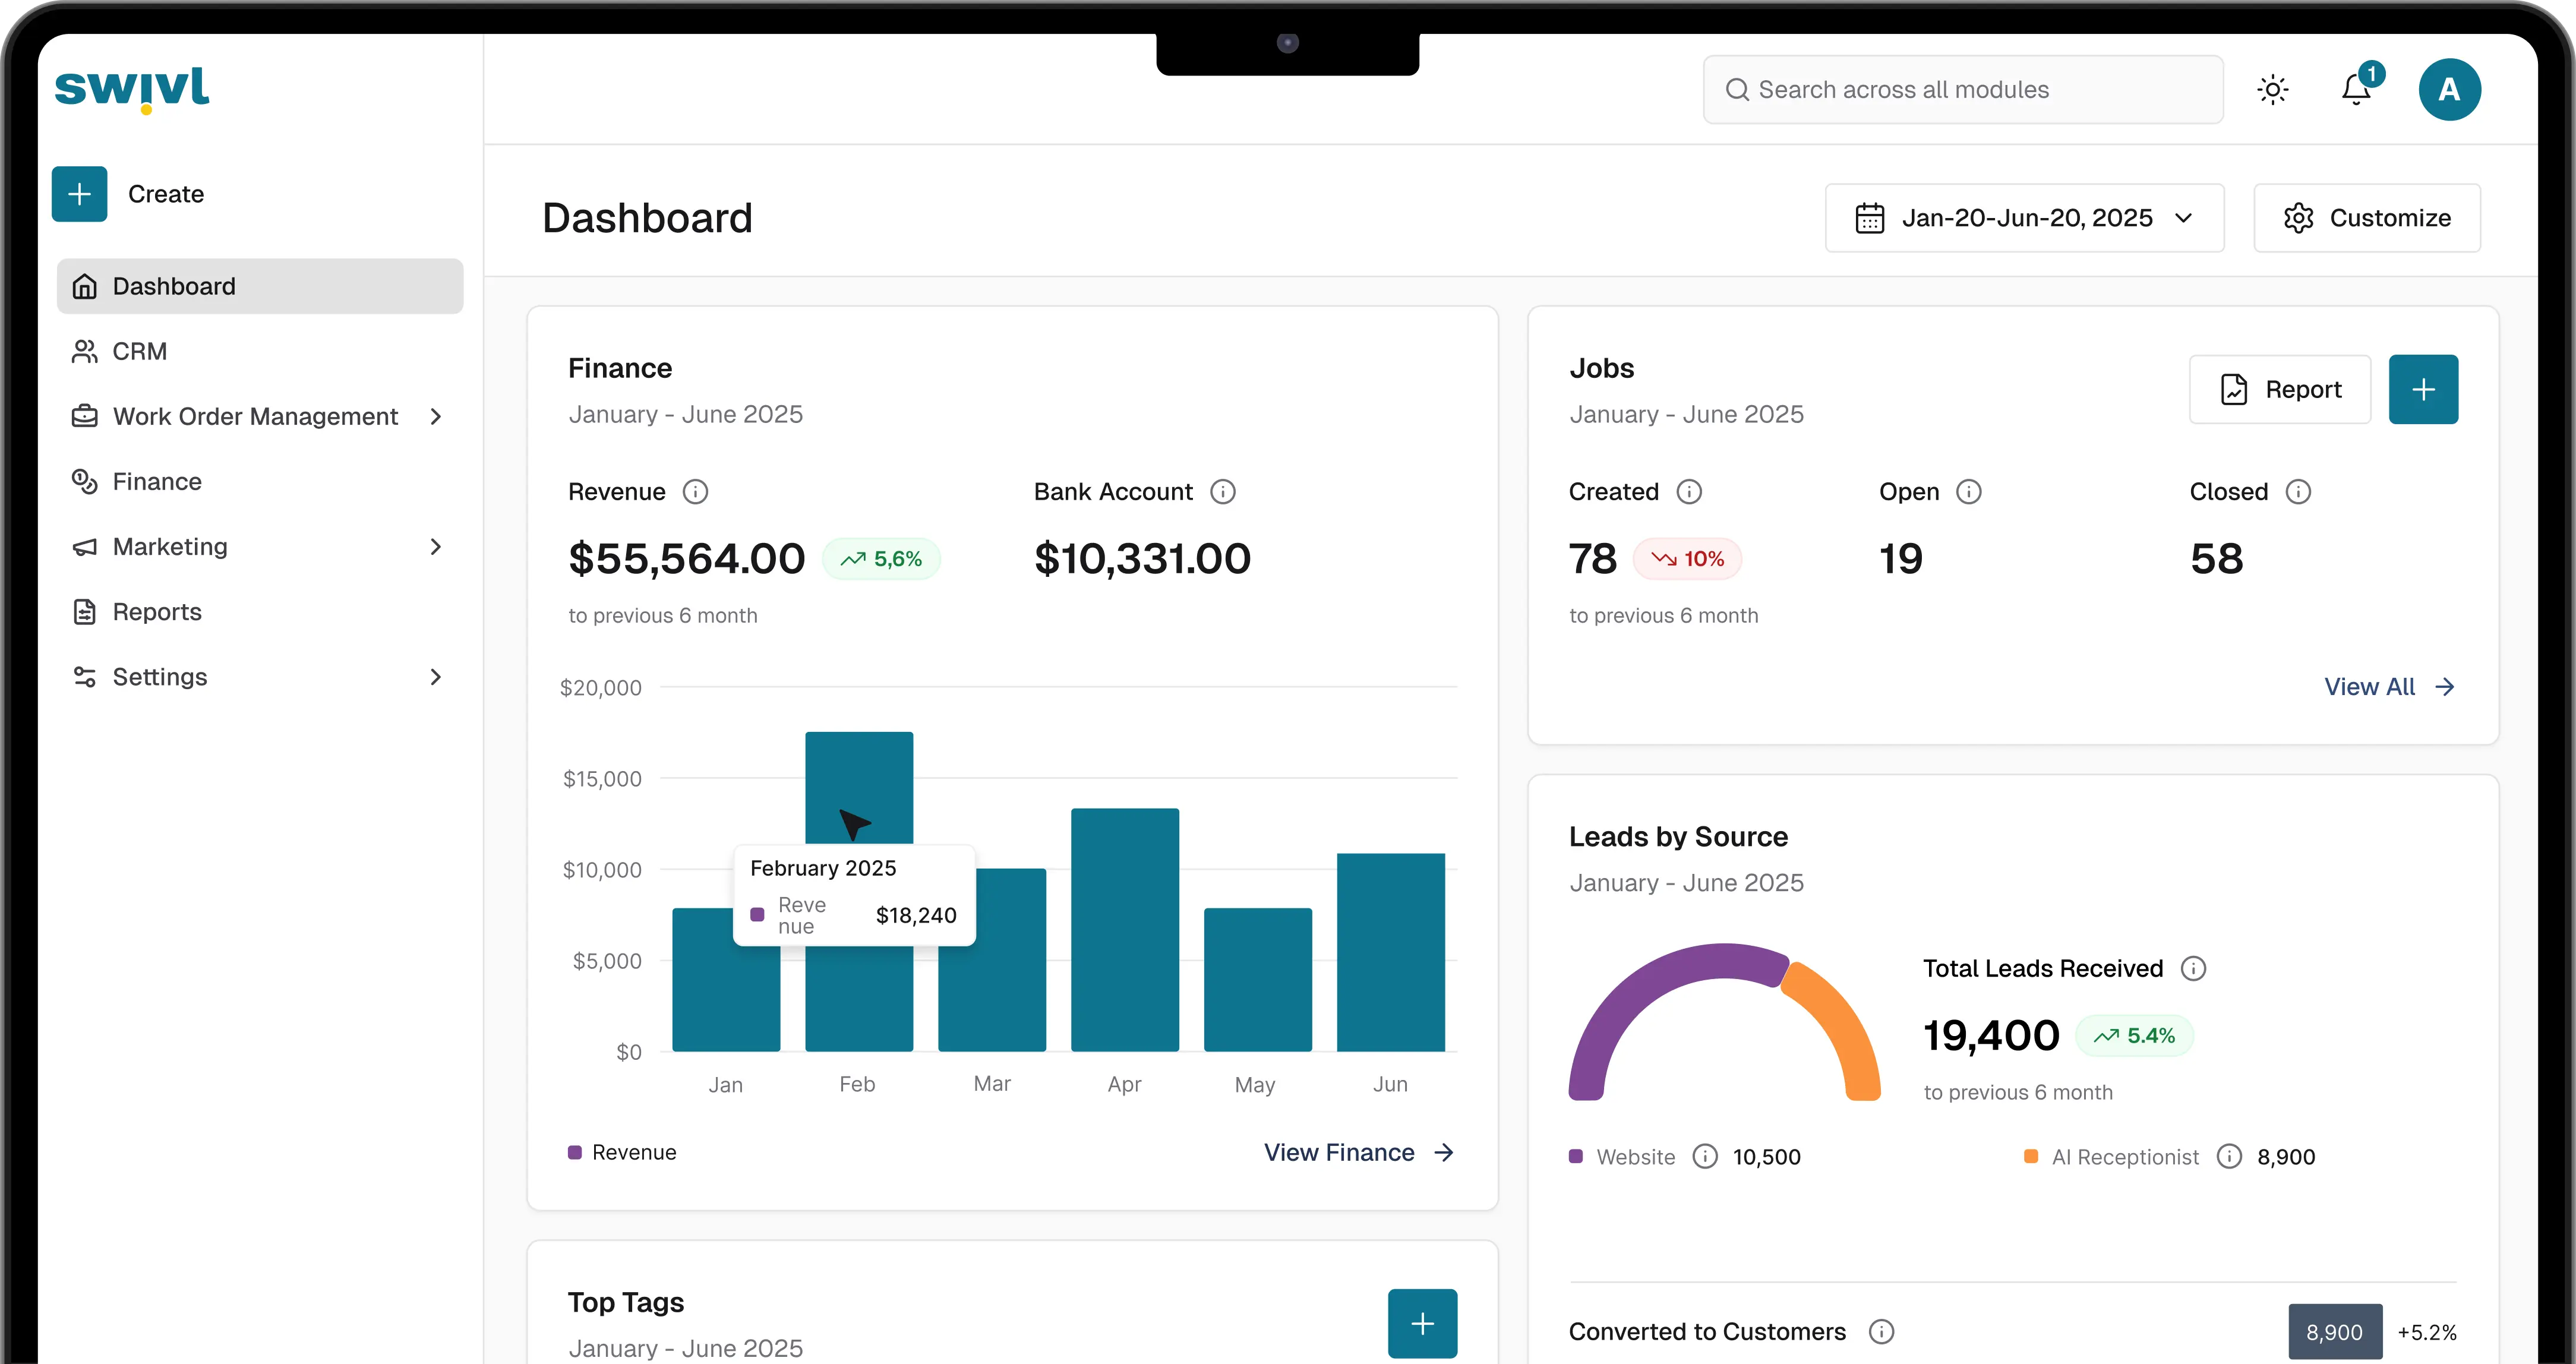Click the Converted to Customers info icon
This screenshot has height=1364, width=2576.
(1881, 1332)
